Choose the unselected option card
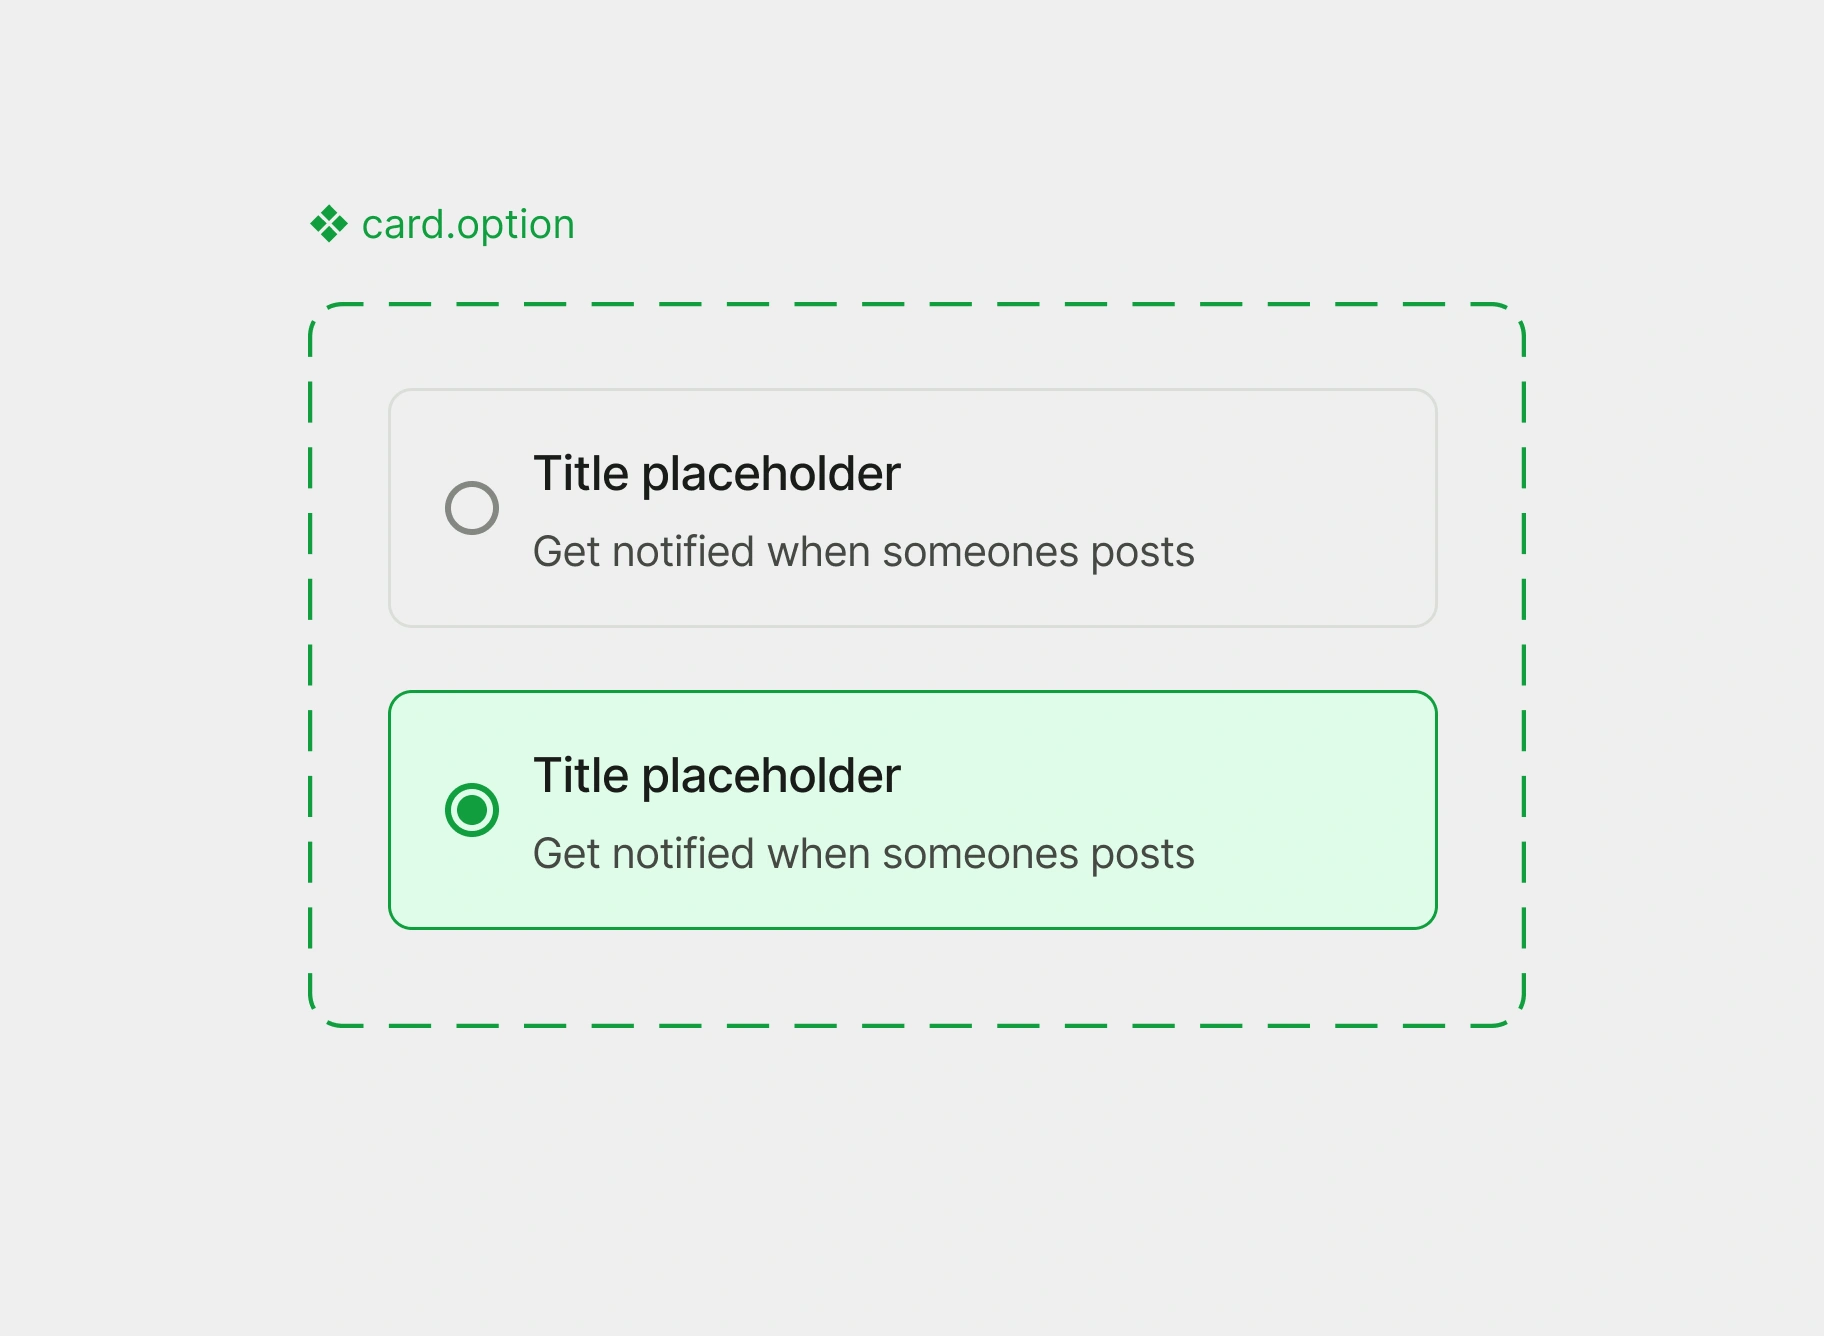 [x=913, y=508]
